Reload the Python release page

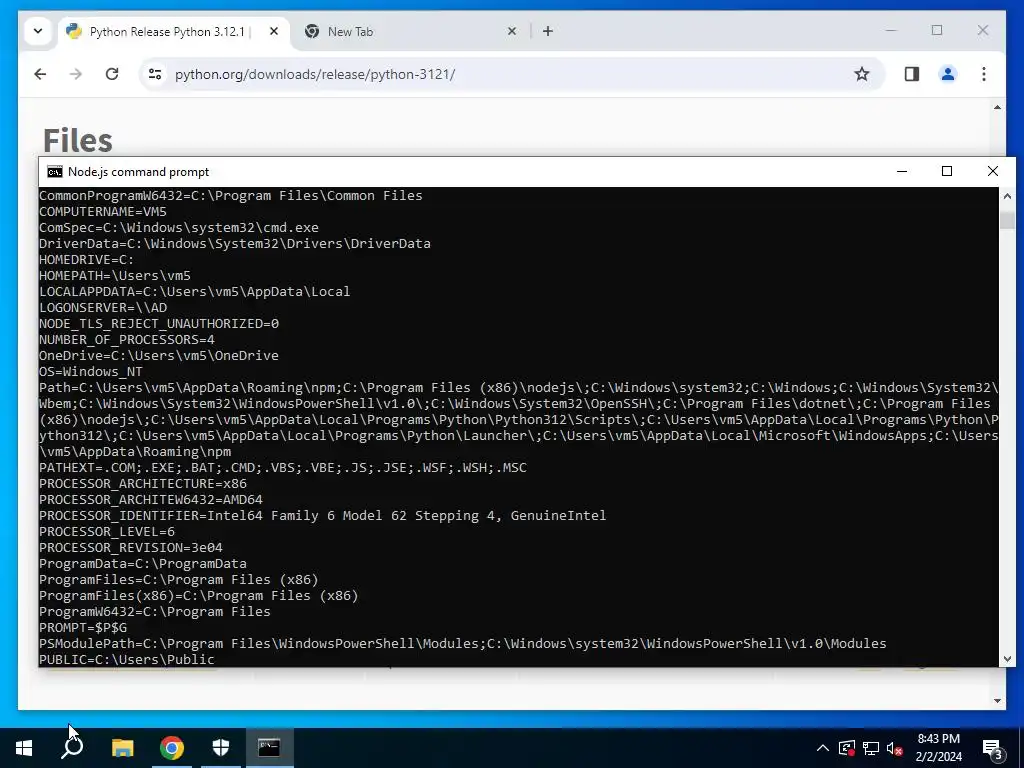tap(112, 74)
